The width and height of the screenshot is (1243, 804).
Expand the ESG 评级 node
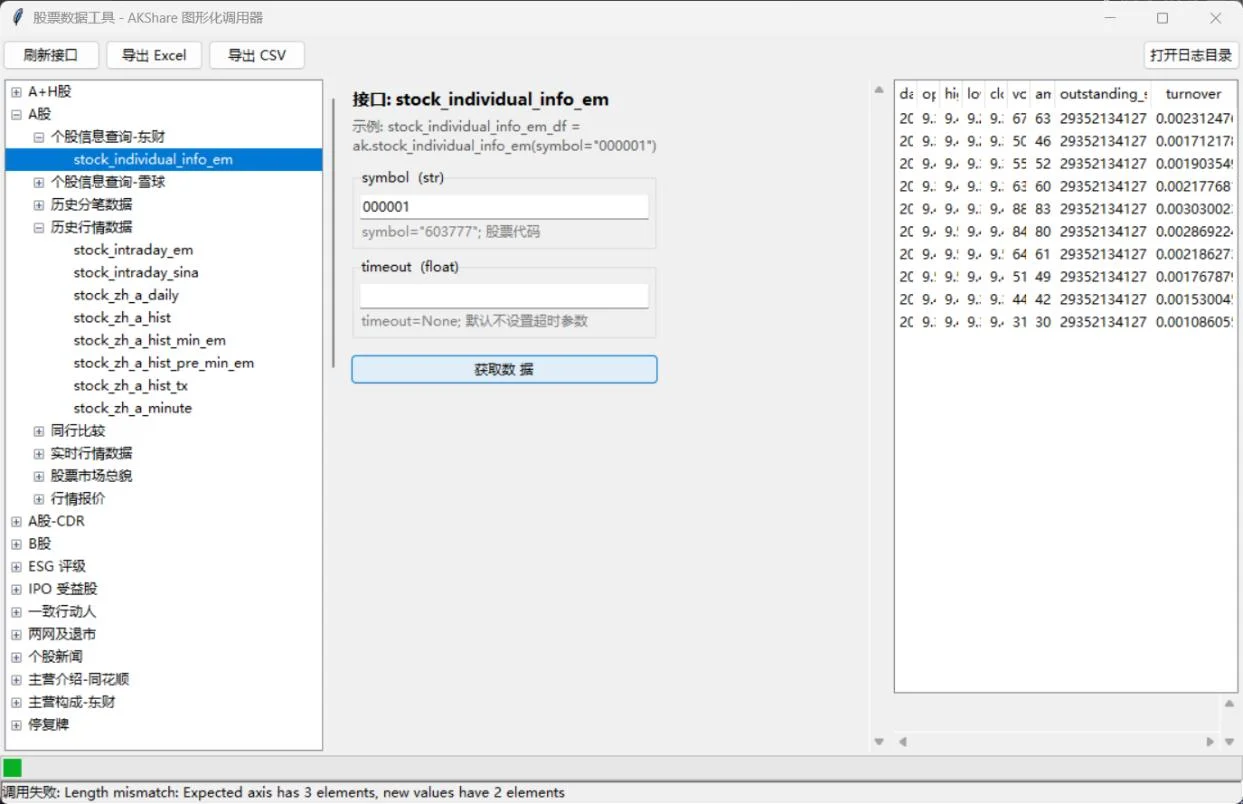point(16,566)
